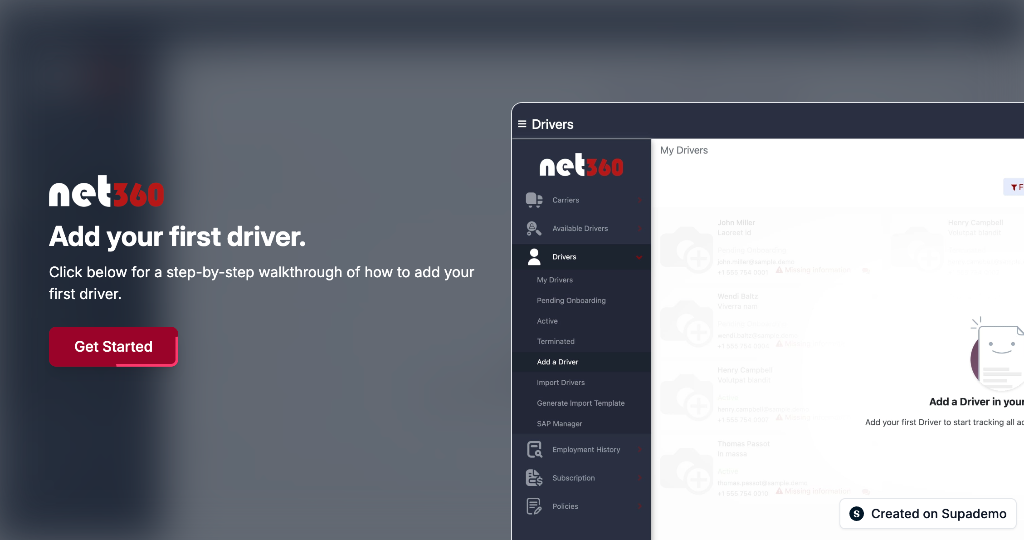Click the Available Drivers search-person icon
This screenshot has width=1024, height=540.
pos(534,229)
